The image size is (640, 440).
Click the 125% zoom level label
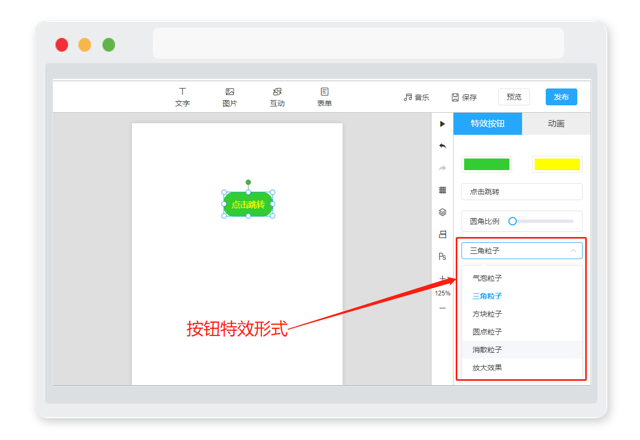point(442,293)
